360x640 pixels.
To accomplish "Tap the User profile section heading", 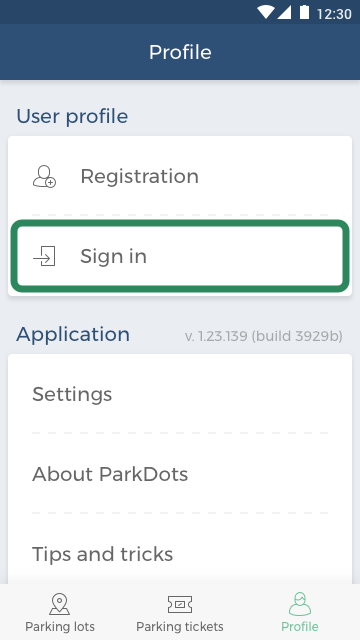I will pyautogui.click(x=72, y=116).
